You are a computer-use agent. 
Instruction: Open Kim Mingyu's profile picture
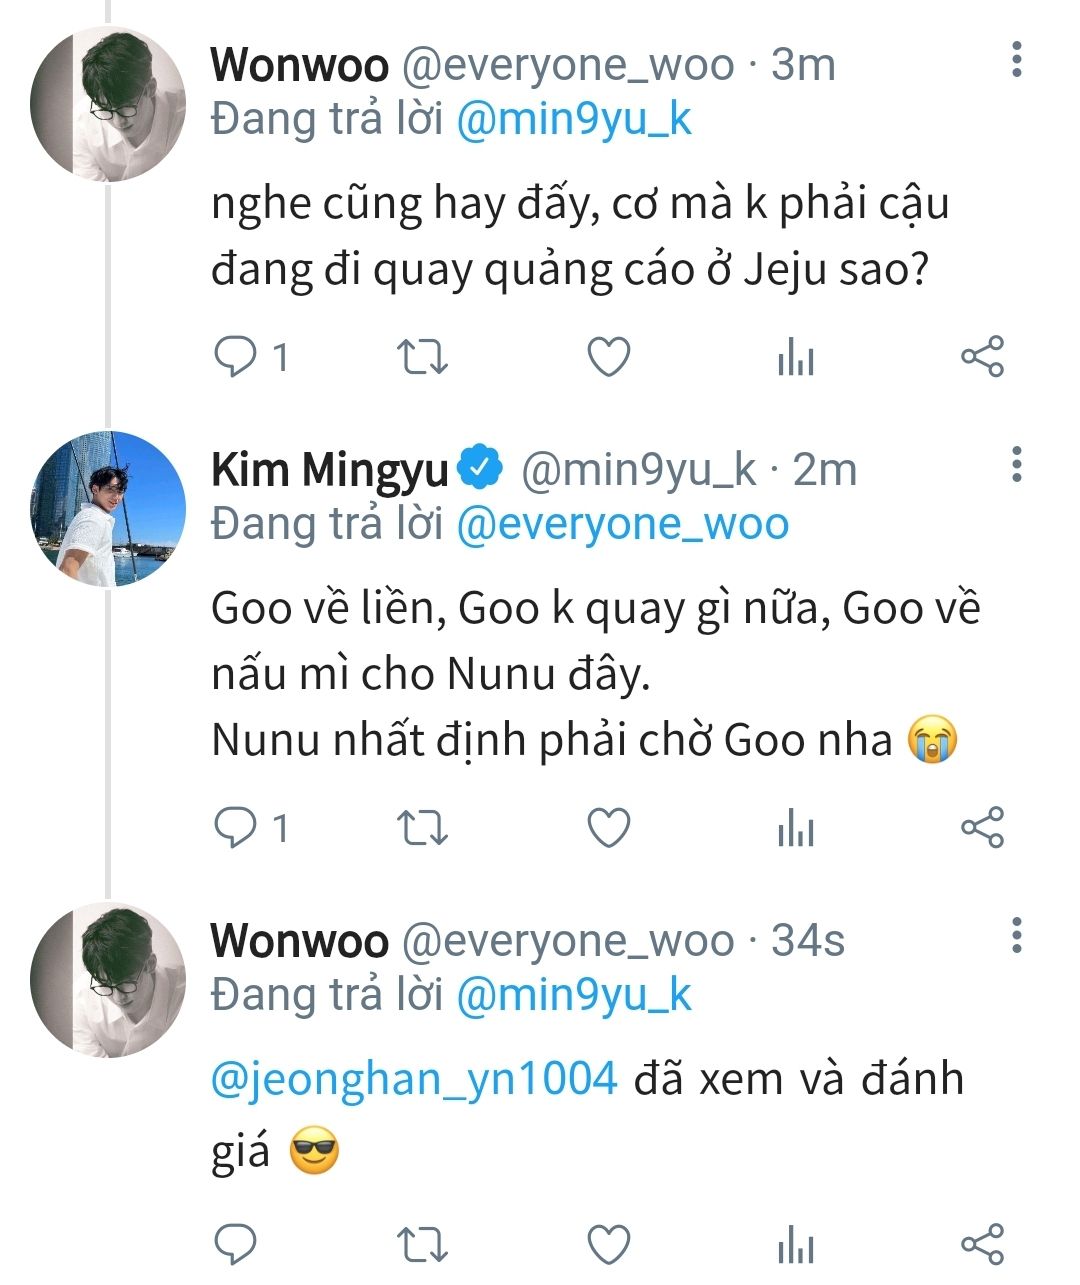coord(108,509)
